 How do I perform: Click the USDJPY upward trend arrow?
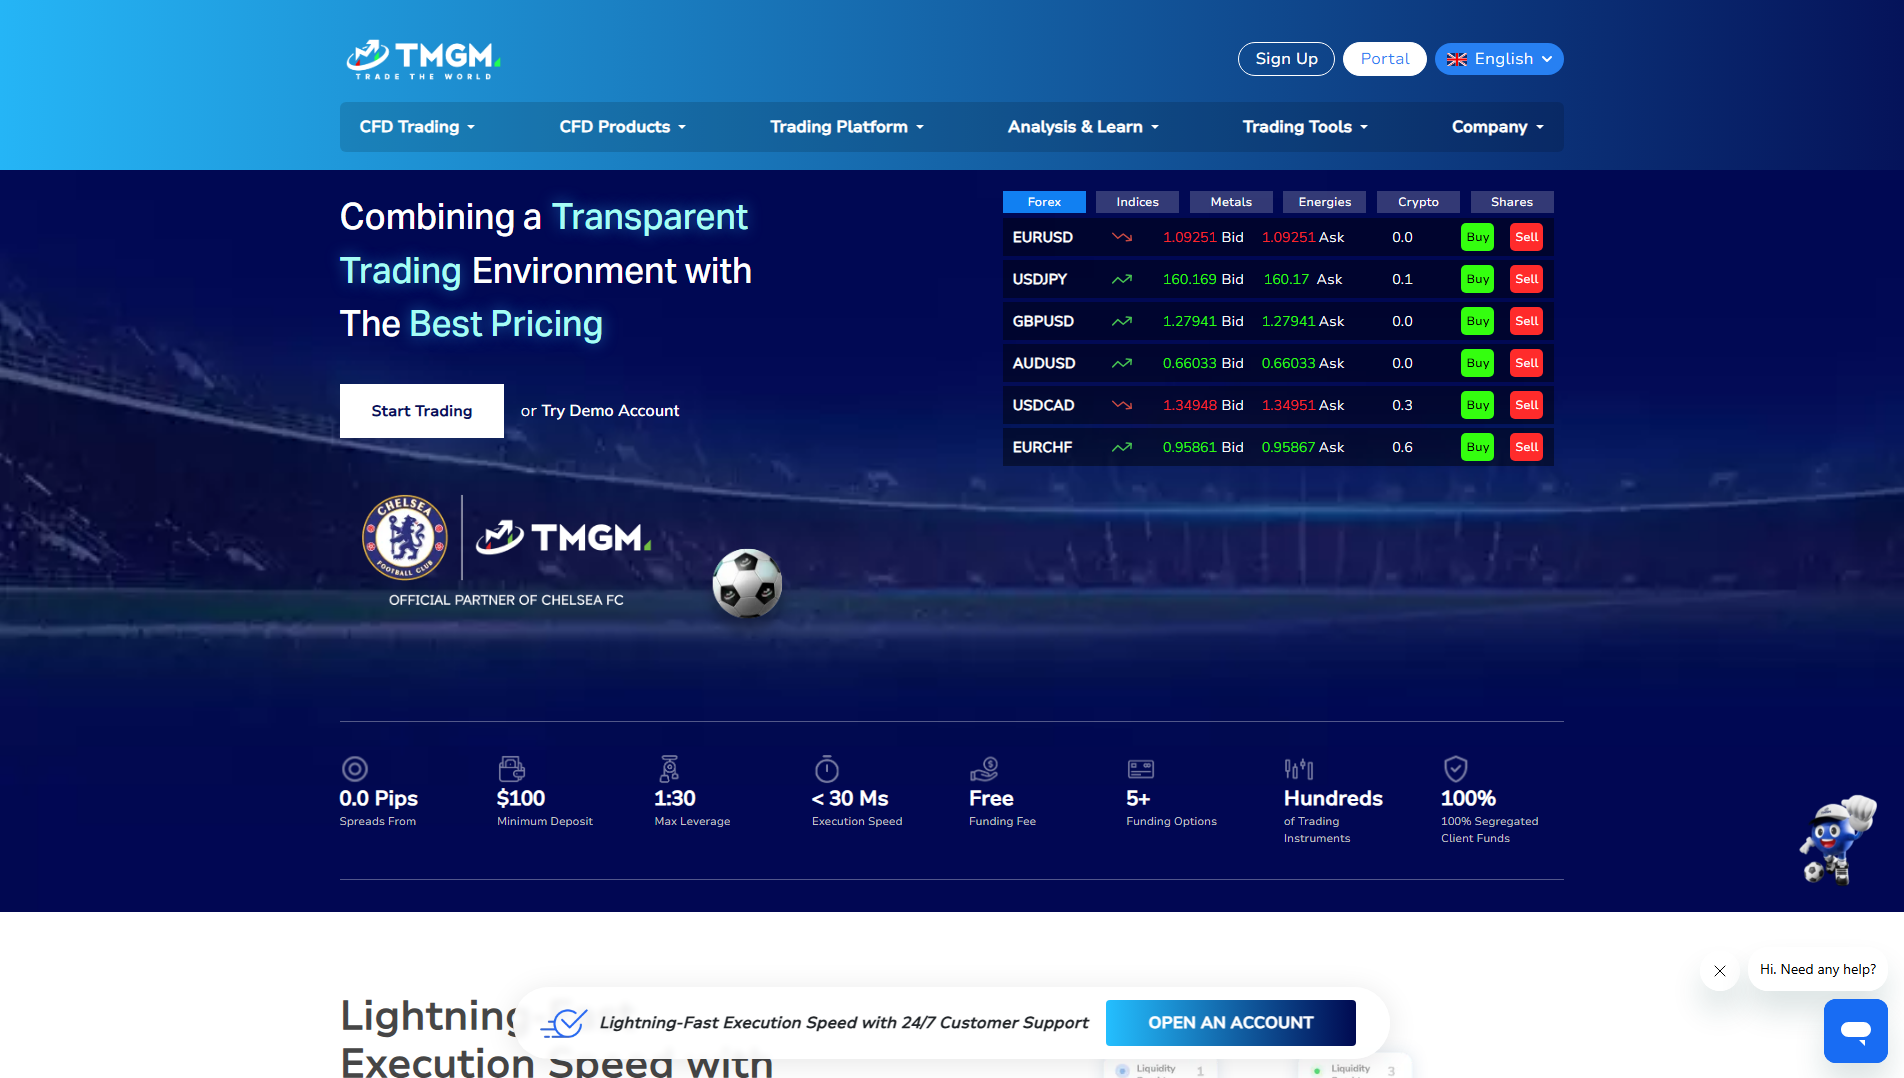click(1122, 279)
